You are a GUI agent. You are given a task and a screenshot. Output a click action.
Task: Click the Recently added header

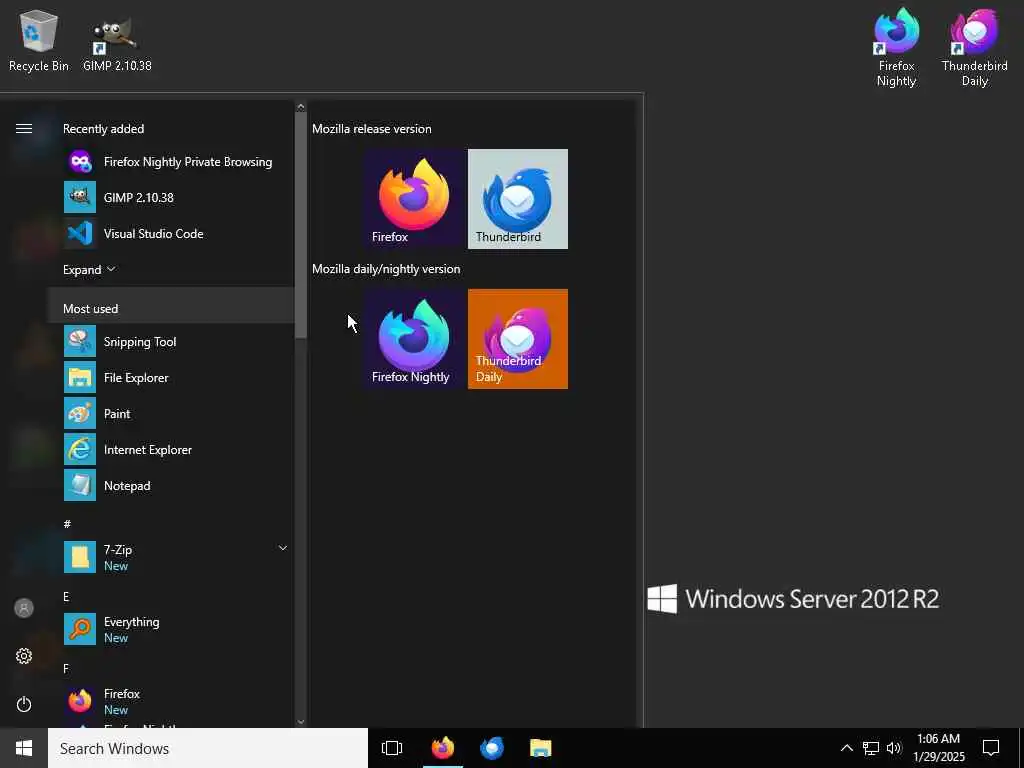pyautogui.click(x=103, y=129)
